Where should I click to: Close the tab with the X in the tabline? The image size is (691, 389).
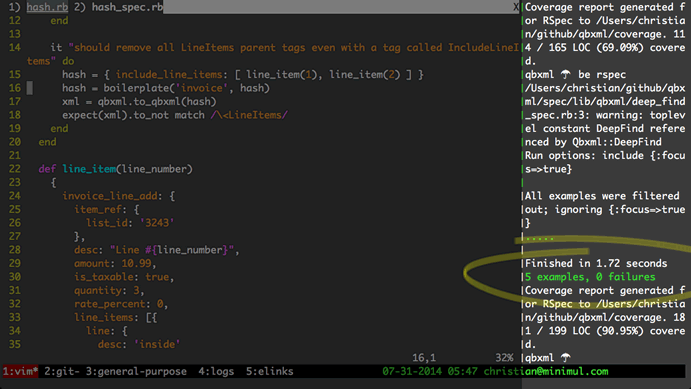[516, 7]
